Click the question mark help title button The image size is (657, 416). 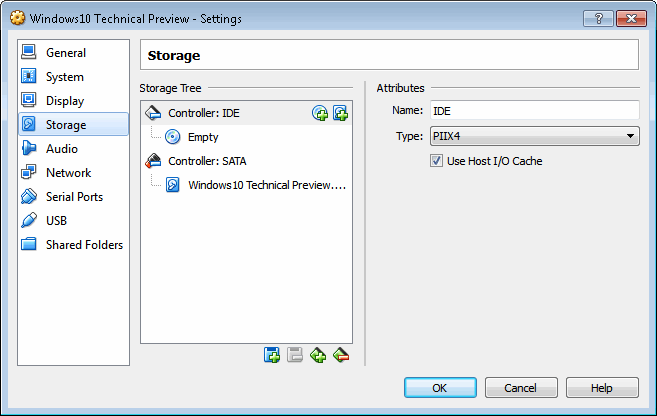coord(598,18)
